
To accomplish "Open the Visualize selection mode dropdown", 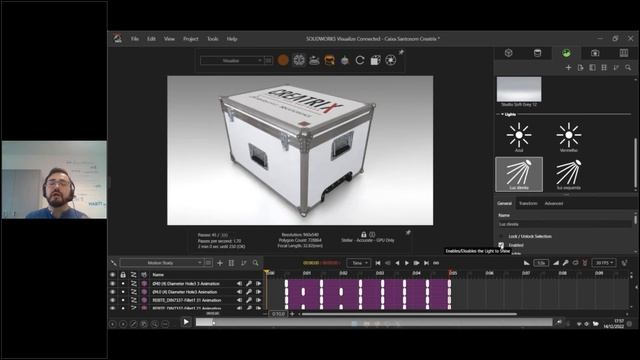I will pos(231,60).
